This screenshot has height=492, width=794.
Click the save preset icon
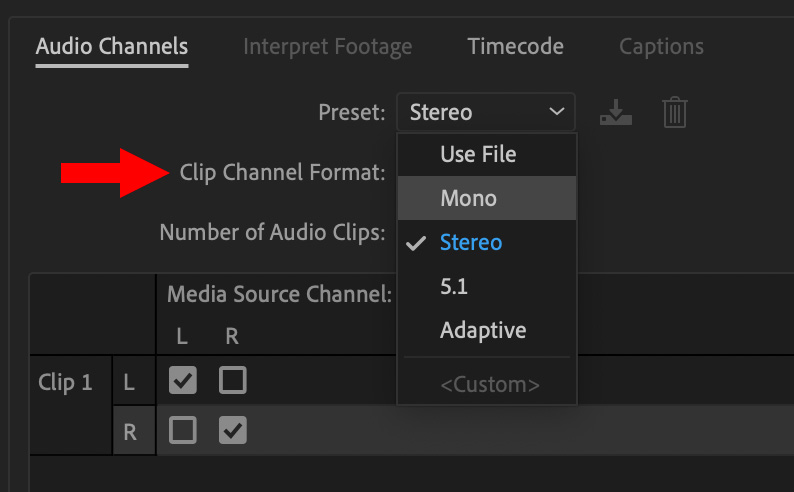click(x=616, y=112)
